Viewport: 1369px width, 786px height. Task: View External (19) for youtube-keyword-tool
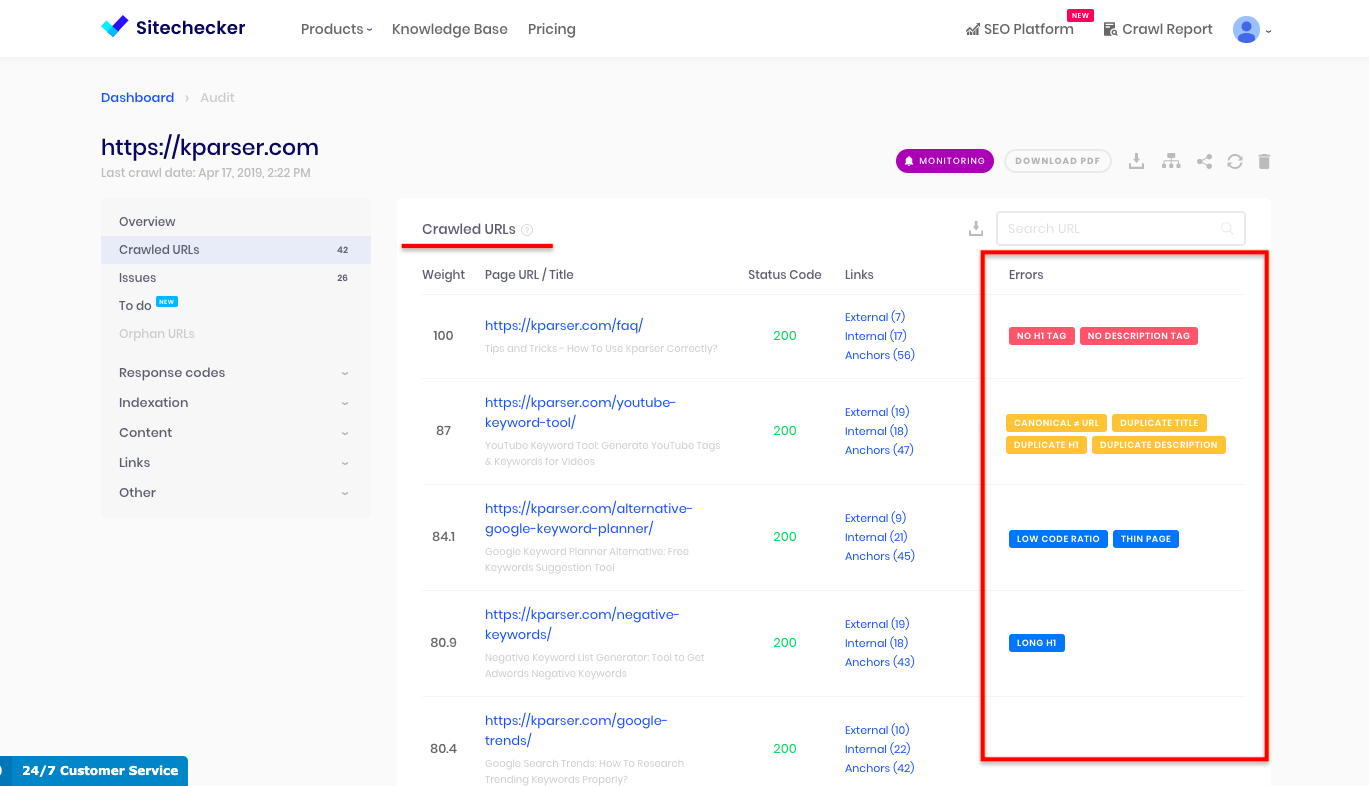877,412
